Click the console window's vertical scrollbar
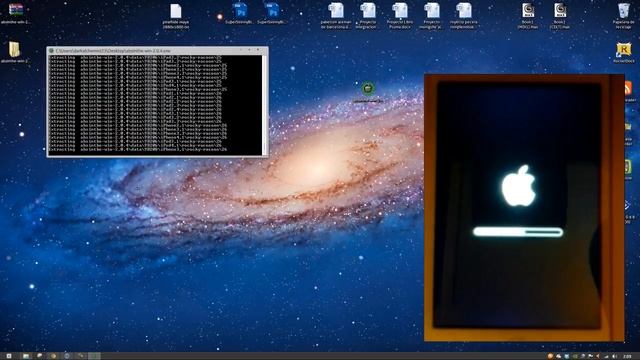 tap(264, 105)
